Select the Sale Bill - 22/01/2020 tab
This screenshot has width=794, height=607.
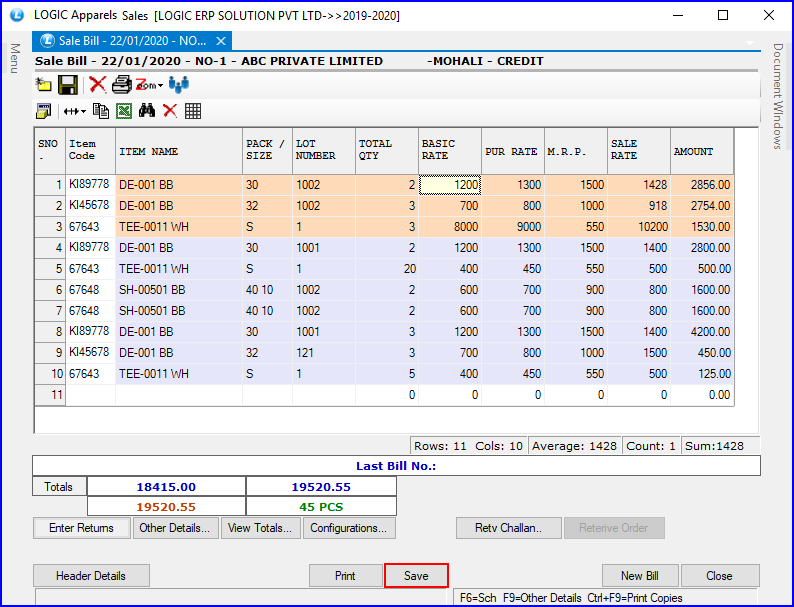(132, 41)
